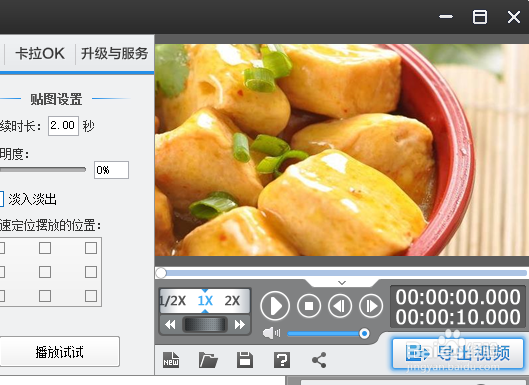Click the jog wheel between arrows
This screenshot has height=385, width=529.
click(205, 325)
